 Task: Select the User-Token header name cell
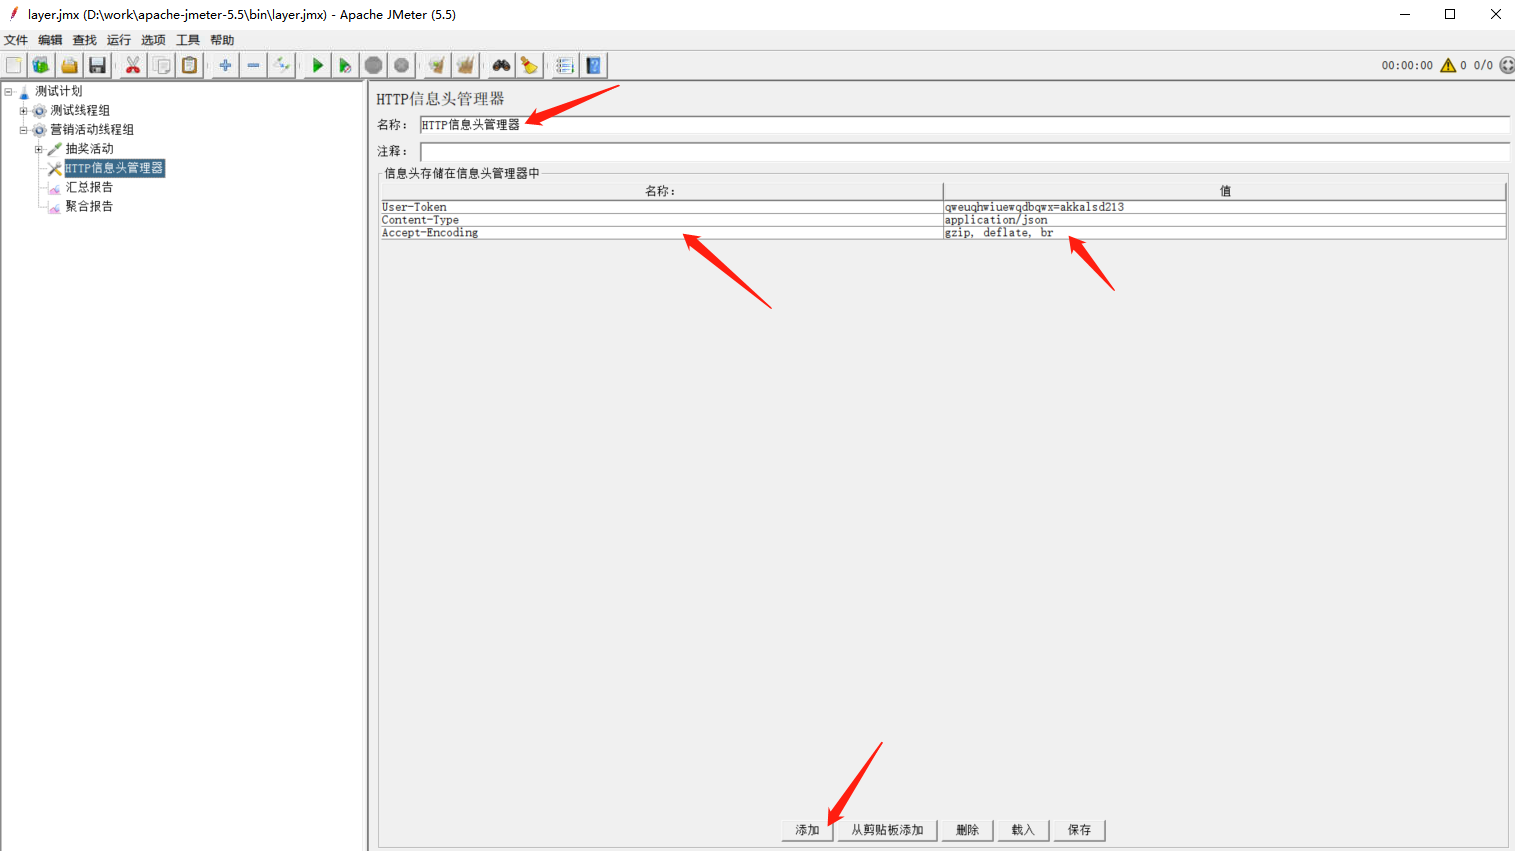(x=661, y=207)
